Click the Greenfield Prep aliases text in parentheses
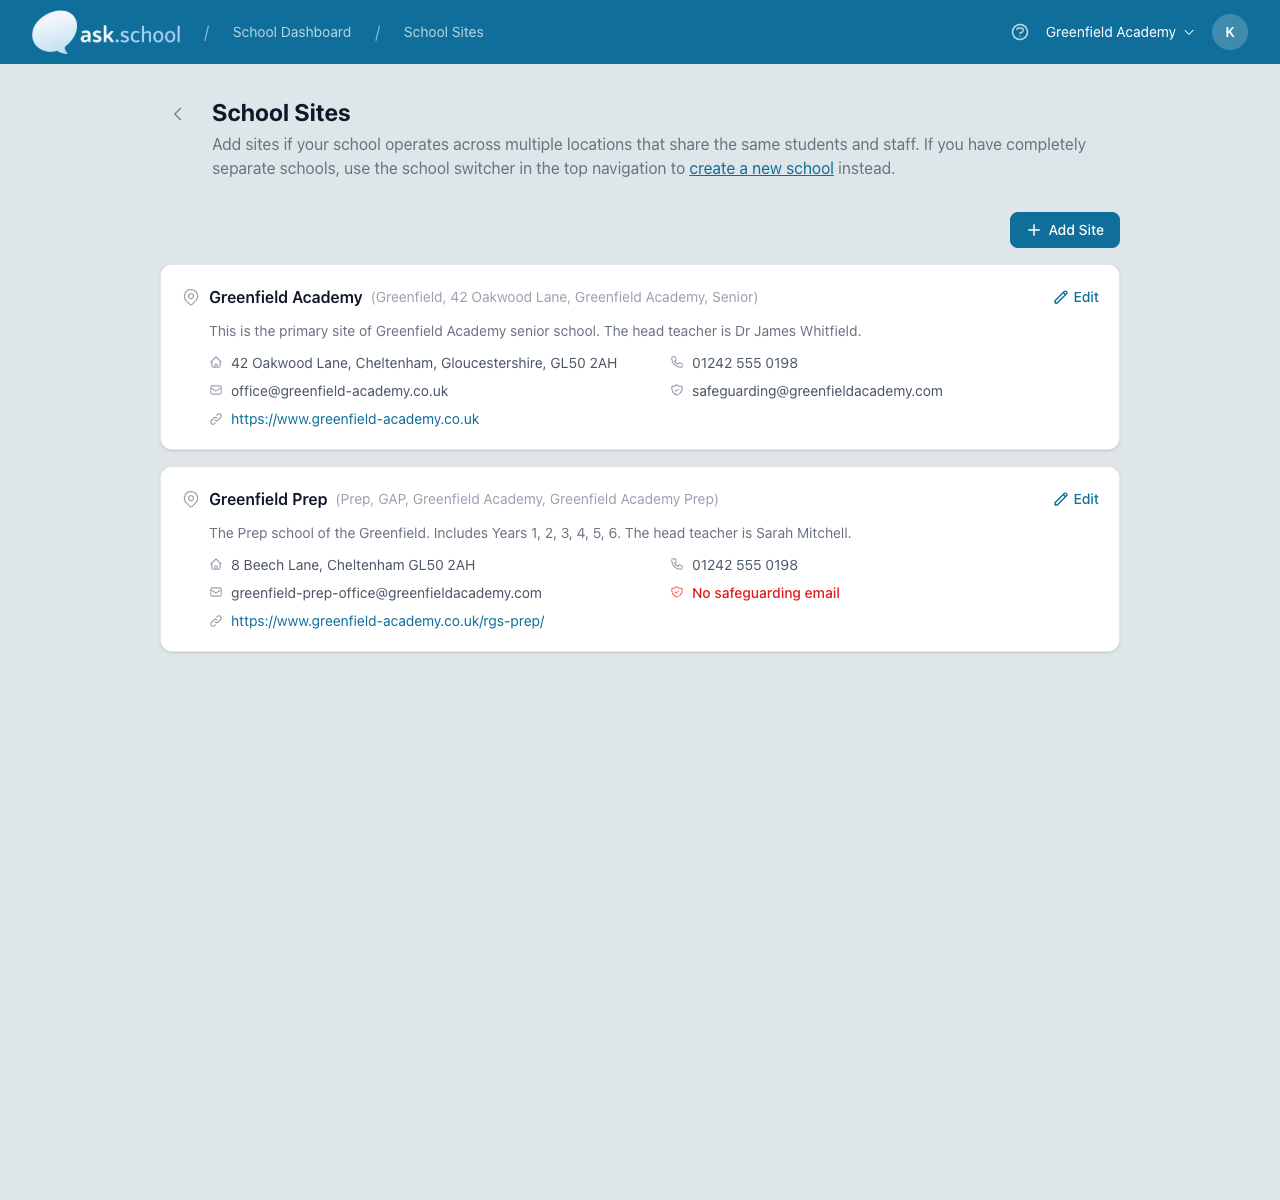 pyautogui.click(x=527, y=499)
